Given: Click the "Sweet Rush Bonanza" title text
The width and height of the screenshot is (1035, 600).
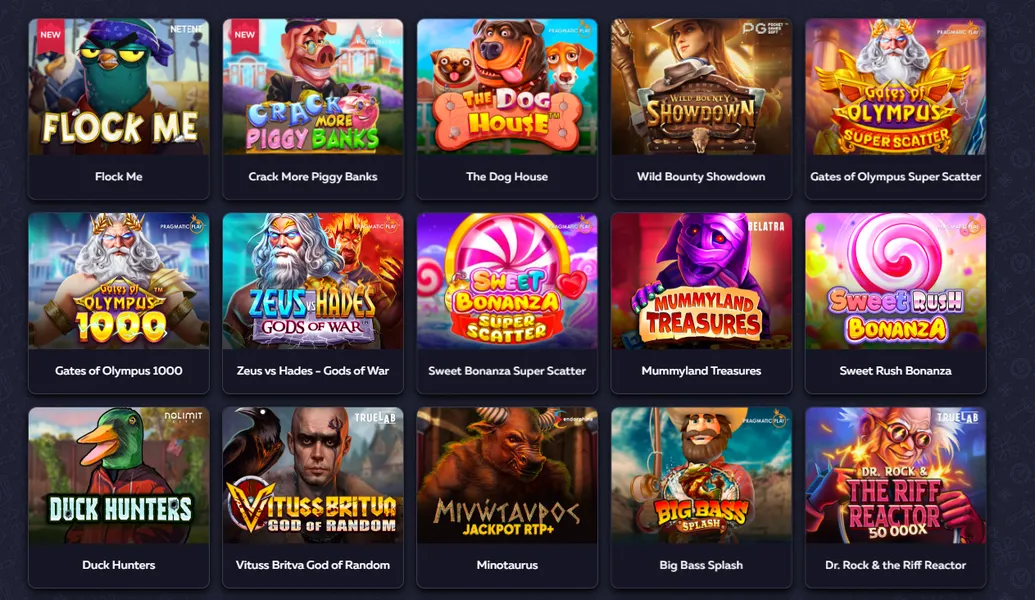Looking at the screenshot, I should [x=896, y=370].
